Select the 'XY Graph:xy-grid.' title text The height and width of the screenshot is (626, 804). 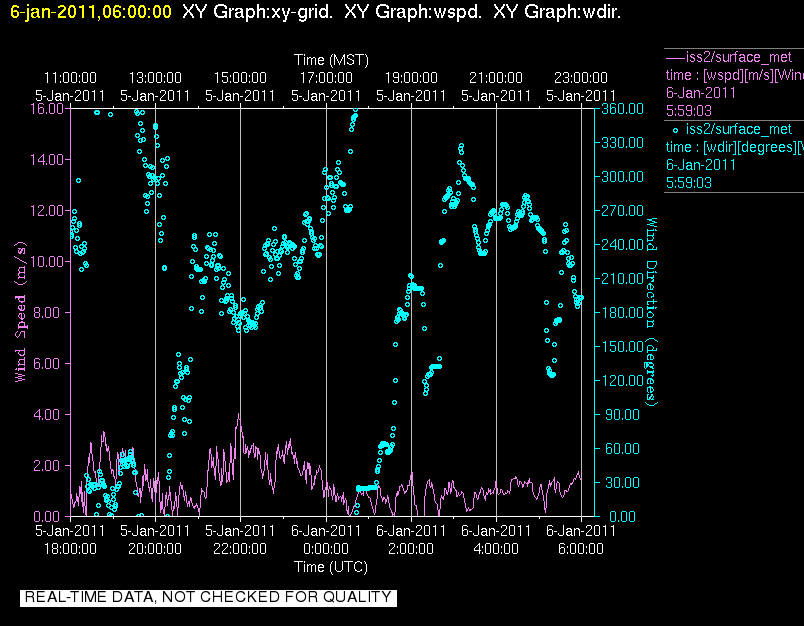coord(257,11)
